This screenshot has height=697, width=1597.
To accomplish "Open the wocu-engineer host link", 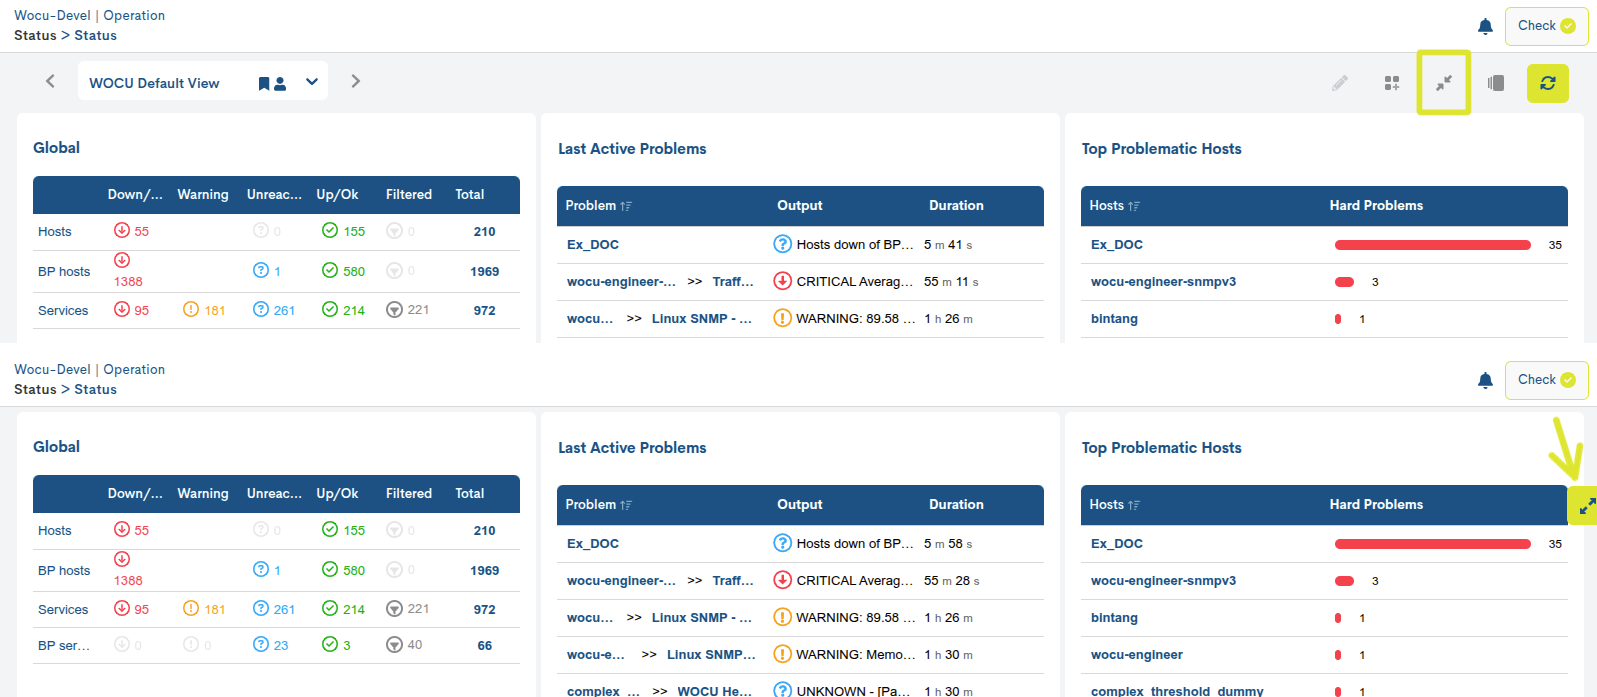I will 1136,655.
